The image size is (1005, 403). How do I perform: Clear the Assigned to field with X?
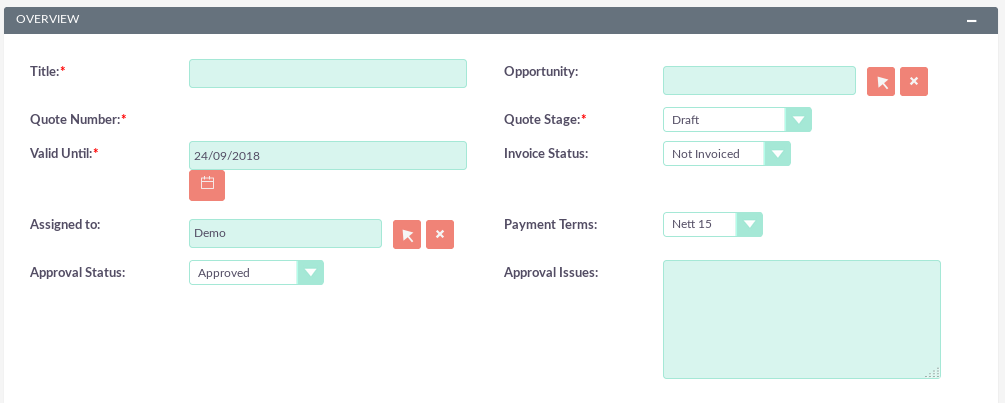440,234
